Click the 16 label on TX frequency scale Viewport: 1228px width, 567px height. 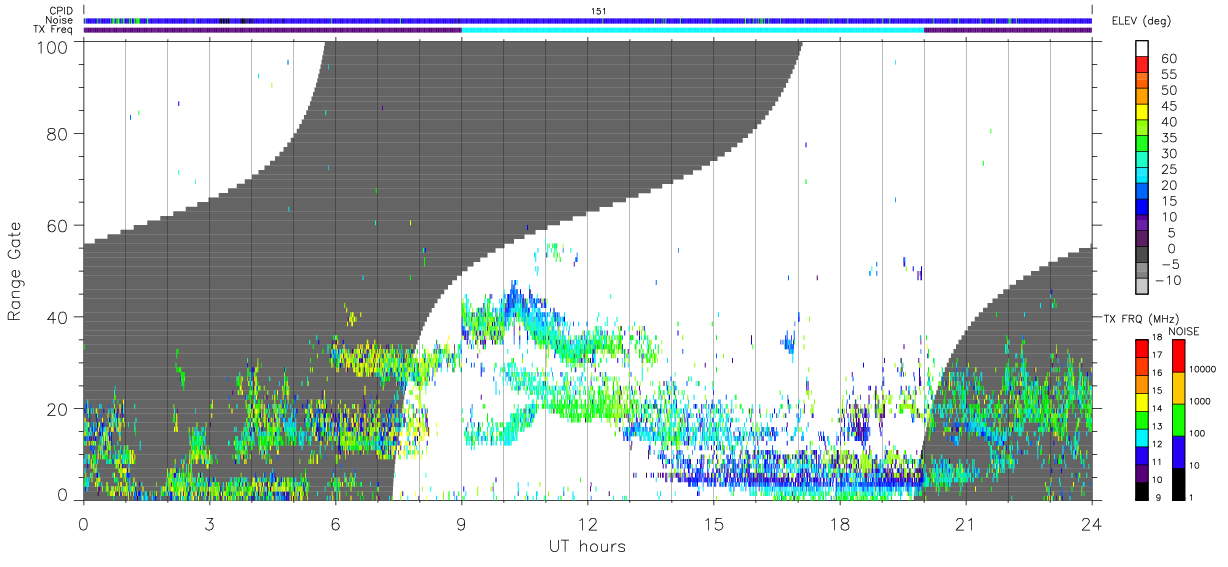(x=1159, y=374)
